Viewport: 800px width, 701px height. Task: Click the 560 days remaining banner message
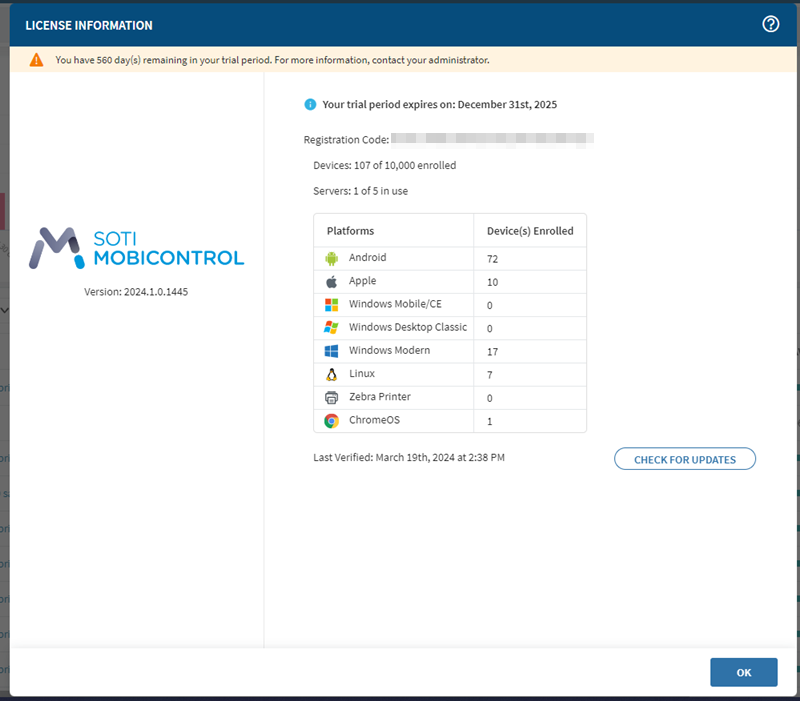coord(272,60)
